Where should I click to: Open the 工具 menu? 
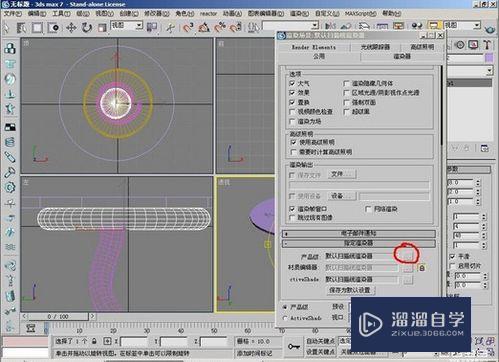coord(61,14)
